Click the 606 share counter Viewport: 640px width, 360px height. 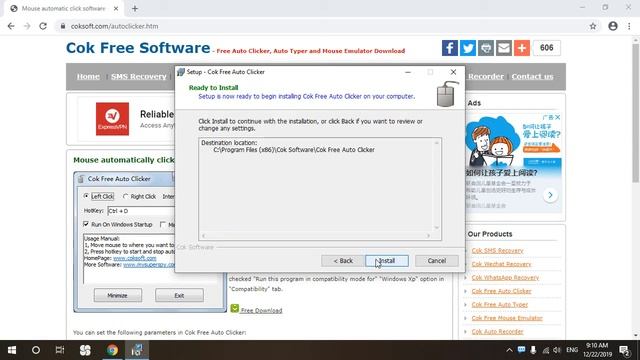[x=547, y=48]
